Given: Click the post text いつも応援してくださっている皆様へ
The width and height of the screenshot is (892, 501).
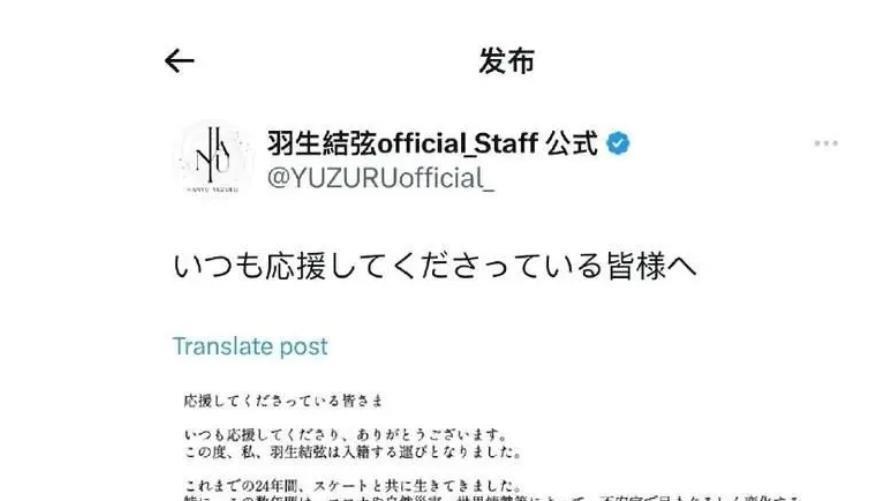Looking at the screenshot, I should (435, 266).
